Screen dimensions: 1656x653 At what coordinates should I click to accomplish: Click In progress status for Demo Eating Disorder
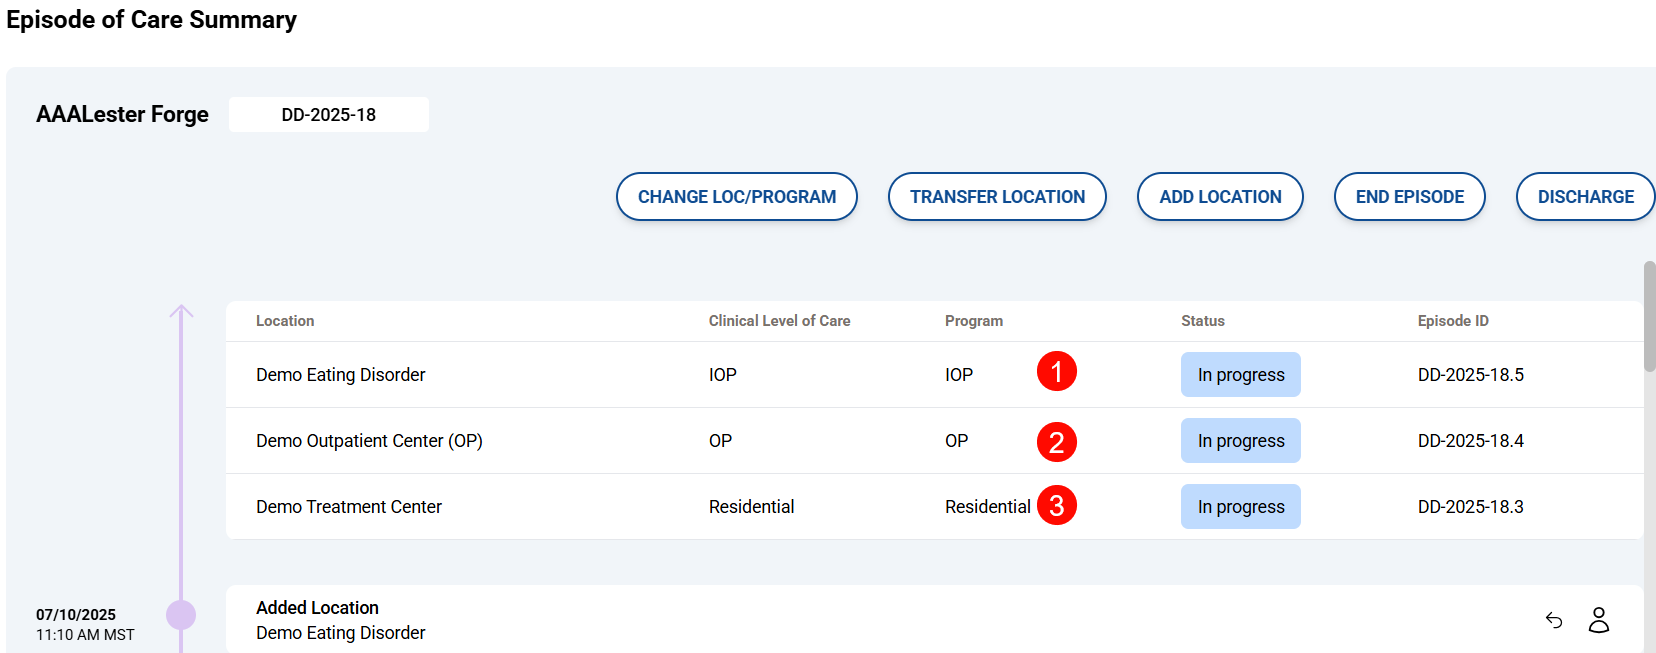[x=1241, y=375]
